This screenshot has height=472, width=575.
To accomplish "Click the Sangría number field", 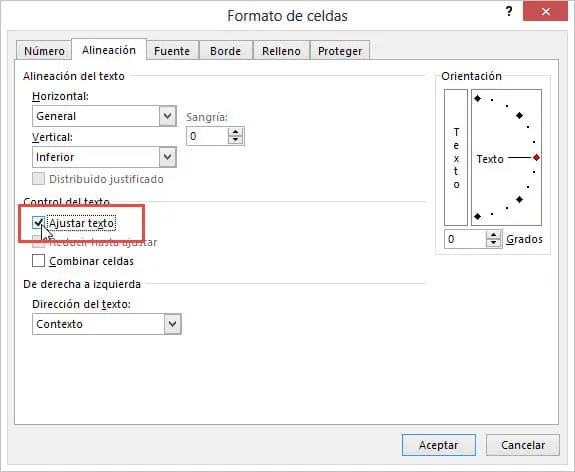I will 207,136.
